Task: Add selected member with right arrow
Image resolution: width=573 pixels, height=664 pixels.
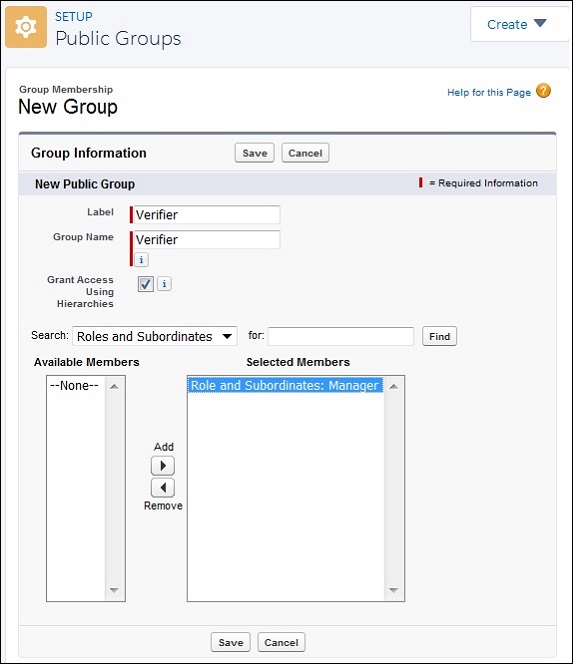Action: (163, 466)
